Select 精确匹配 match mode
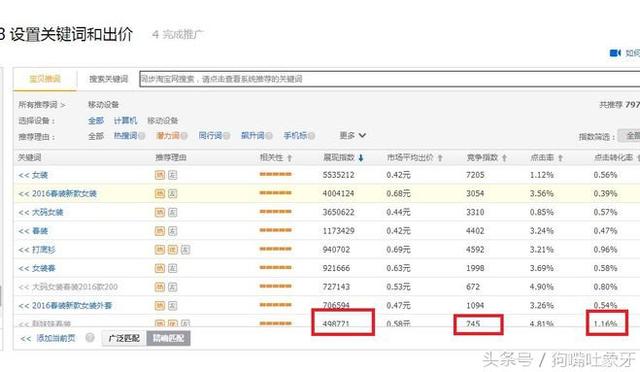 point(168,338)
